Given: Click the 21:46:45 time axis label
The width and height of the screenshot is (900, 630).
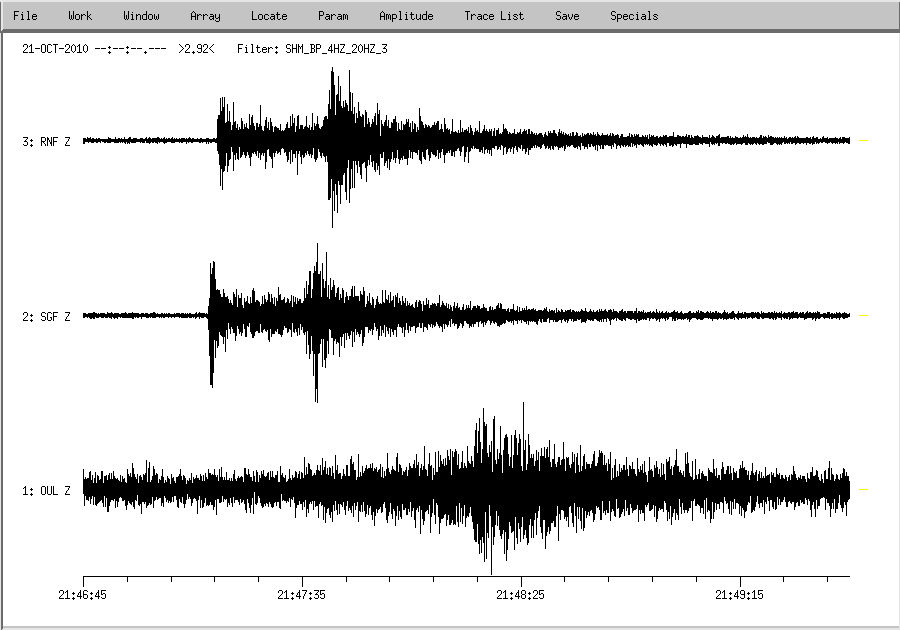Looking at the screenshot, I should [x=83, y=595].
